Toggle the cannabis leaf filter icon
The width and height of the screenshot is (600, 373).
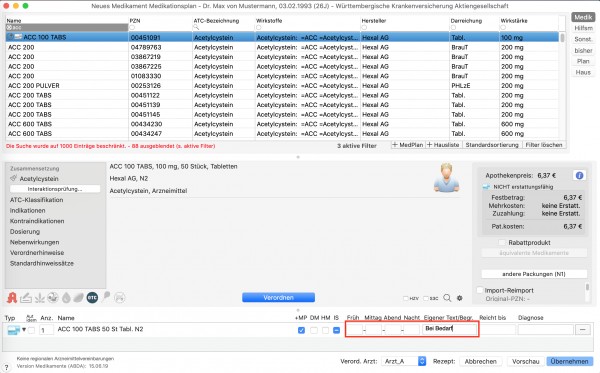coord(40,298)
